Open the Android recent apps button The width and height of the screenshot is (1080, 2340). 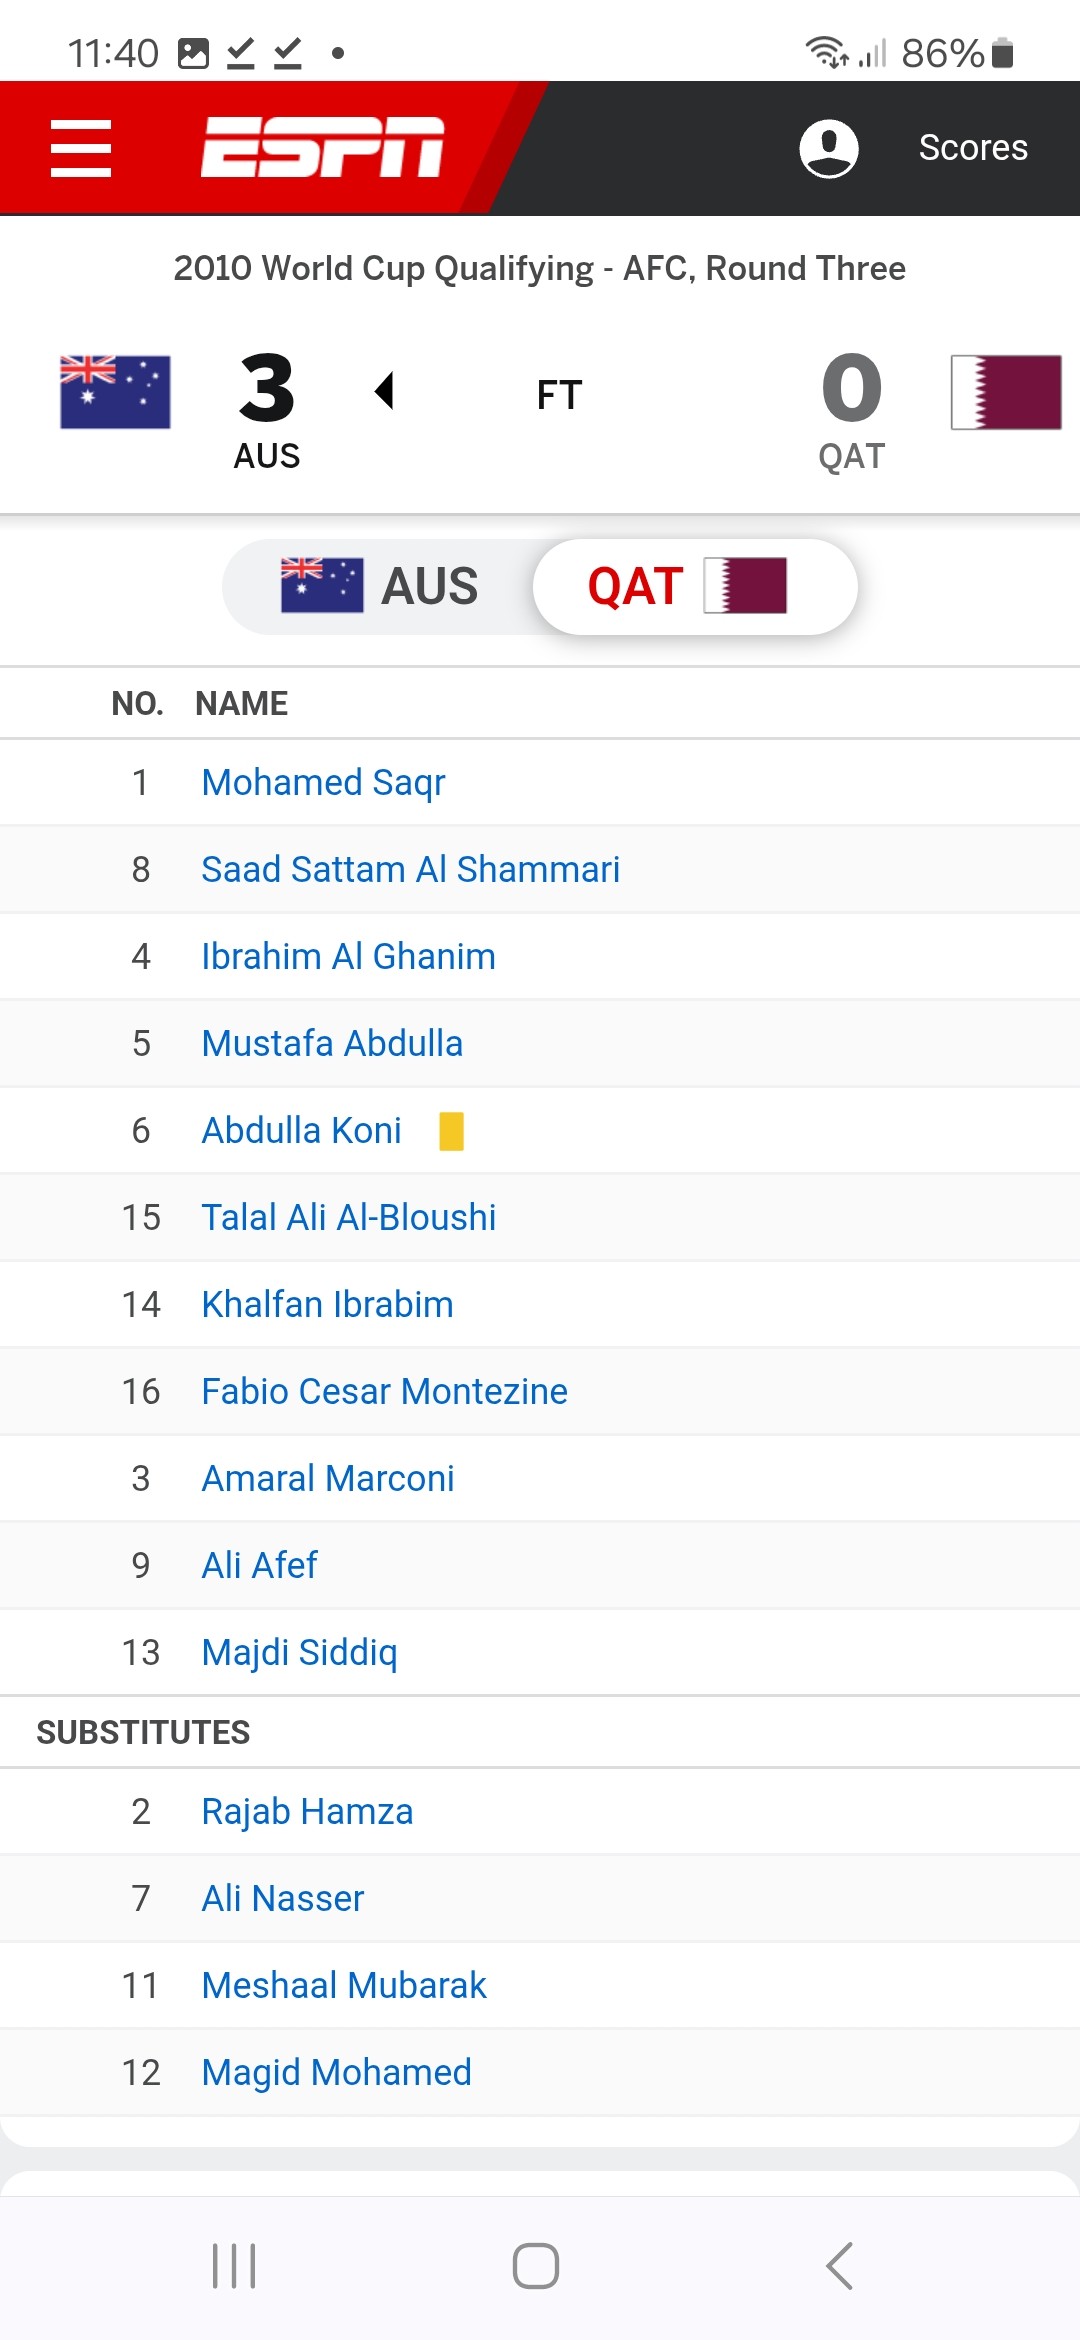click(x=234, y=2266)
